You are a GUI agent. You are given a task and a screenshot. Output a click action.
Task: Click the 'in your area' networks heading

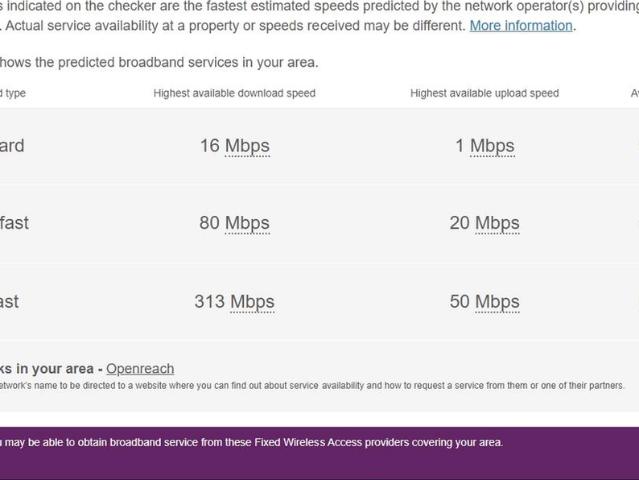[x=50, y=369]
